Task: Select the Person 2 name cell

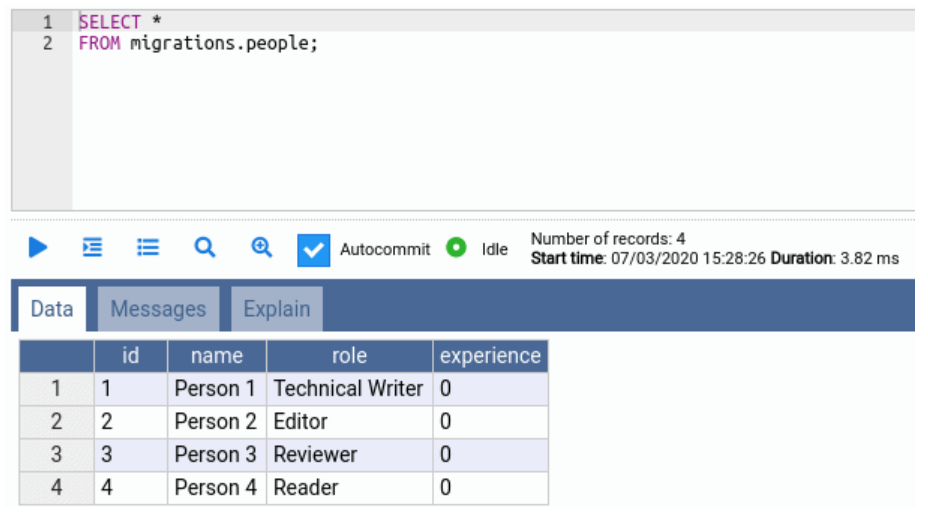Action: click(x=215, y=422)
